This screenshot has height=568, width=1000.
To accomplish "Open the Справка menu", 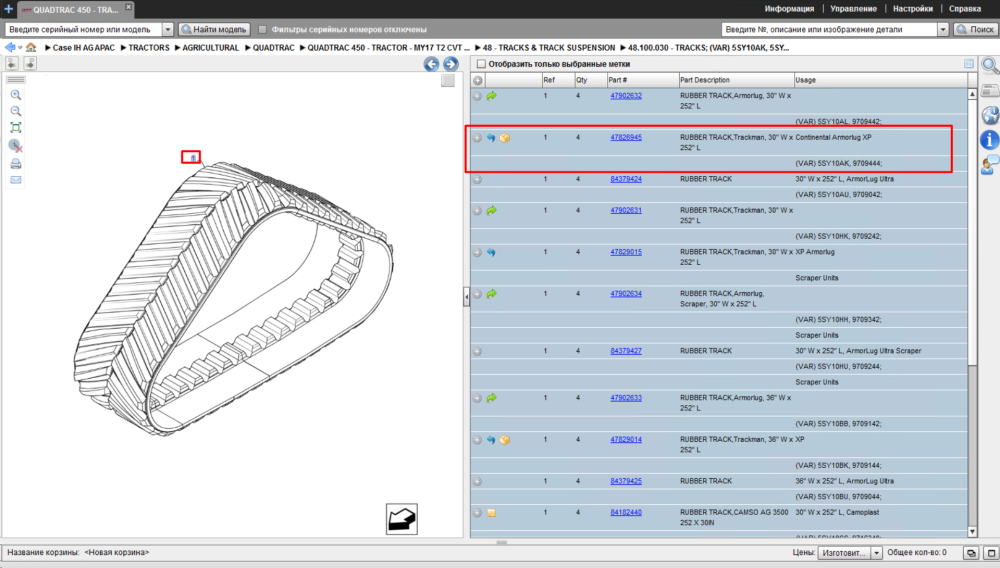I will [965, 9].
